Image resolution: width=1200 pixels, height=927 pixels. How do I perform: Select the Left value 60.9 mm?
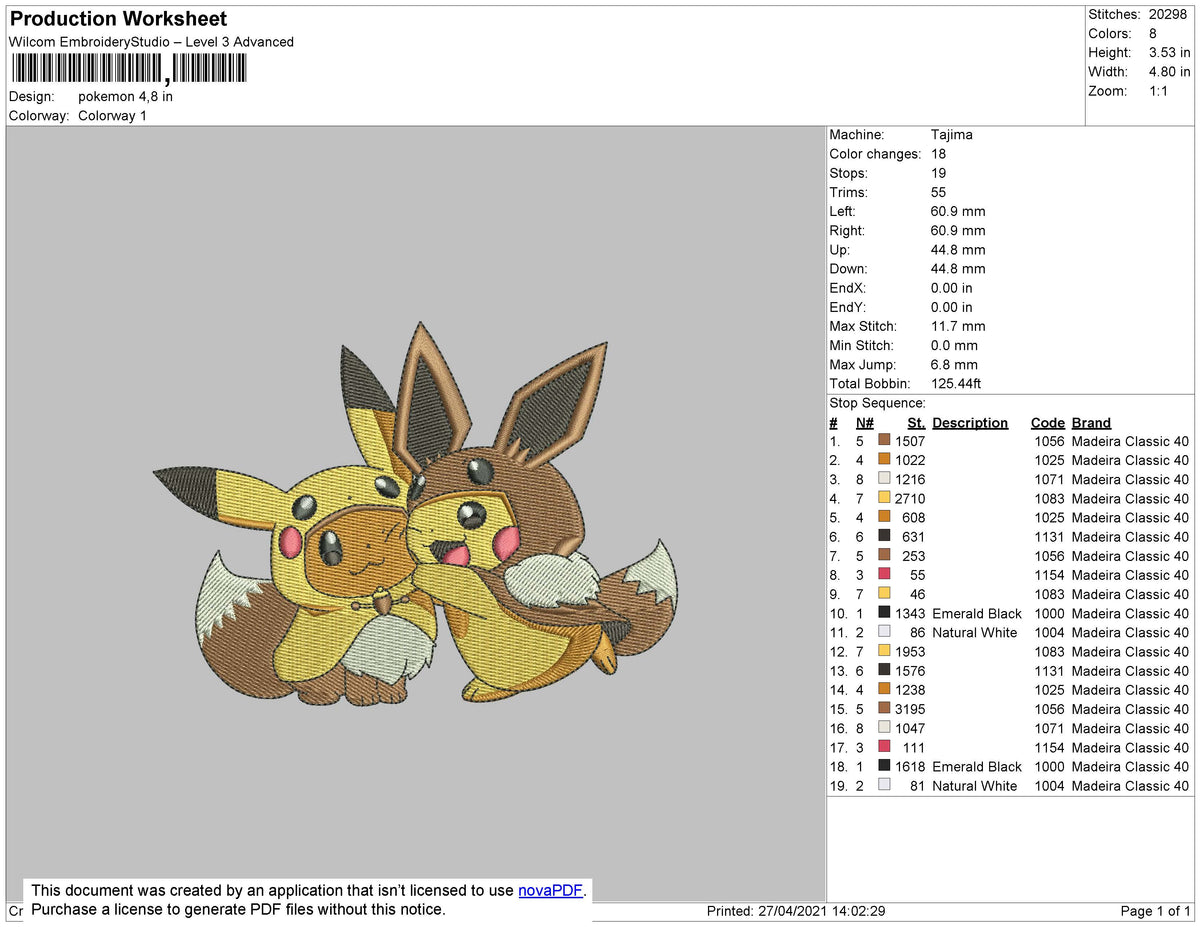tap(957, 211)
